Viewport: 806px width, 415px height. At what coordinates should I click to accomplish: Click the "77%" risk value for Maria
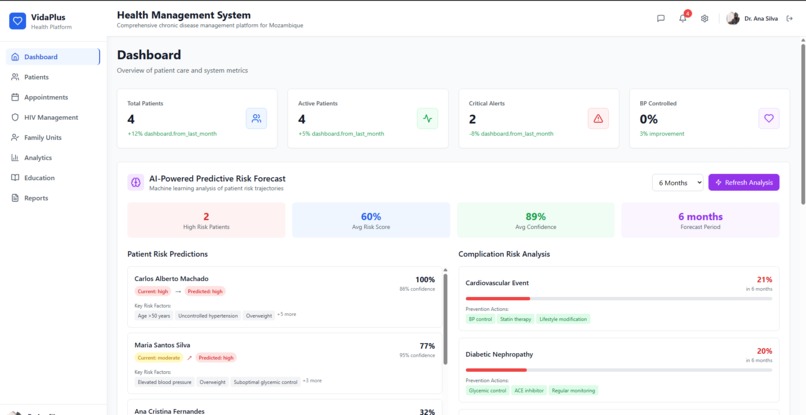[x=427, y=346]
